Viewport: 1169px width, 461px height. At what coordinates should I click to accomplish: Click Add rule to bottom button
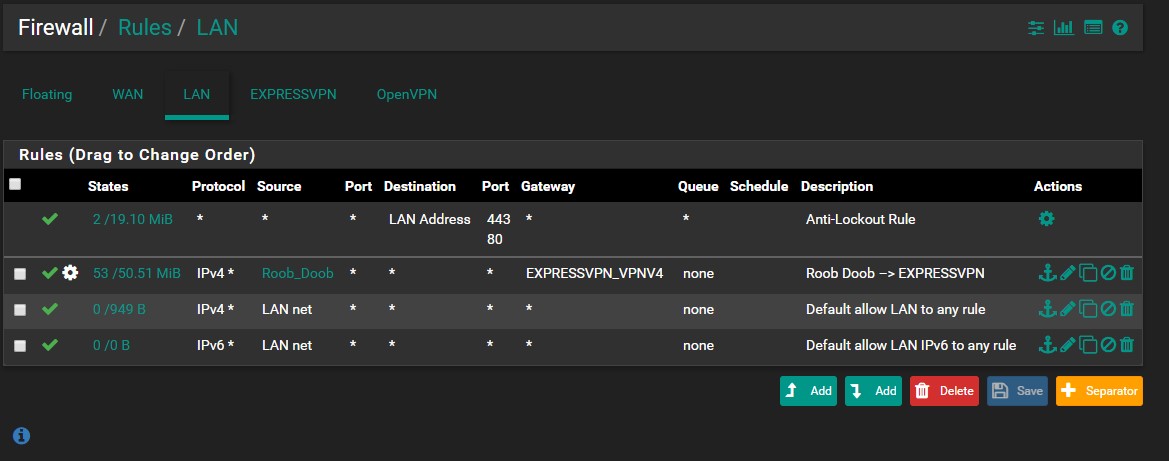(873, 391)
